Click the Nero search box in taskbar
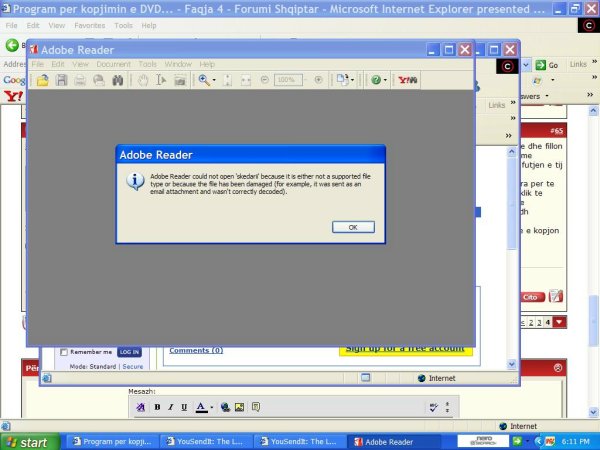The image size is (600, 450). (x=483, y=441)
